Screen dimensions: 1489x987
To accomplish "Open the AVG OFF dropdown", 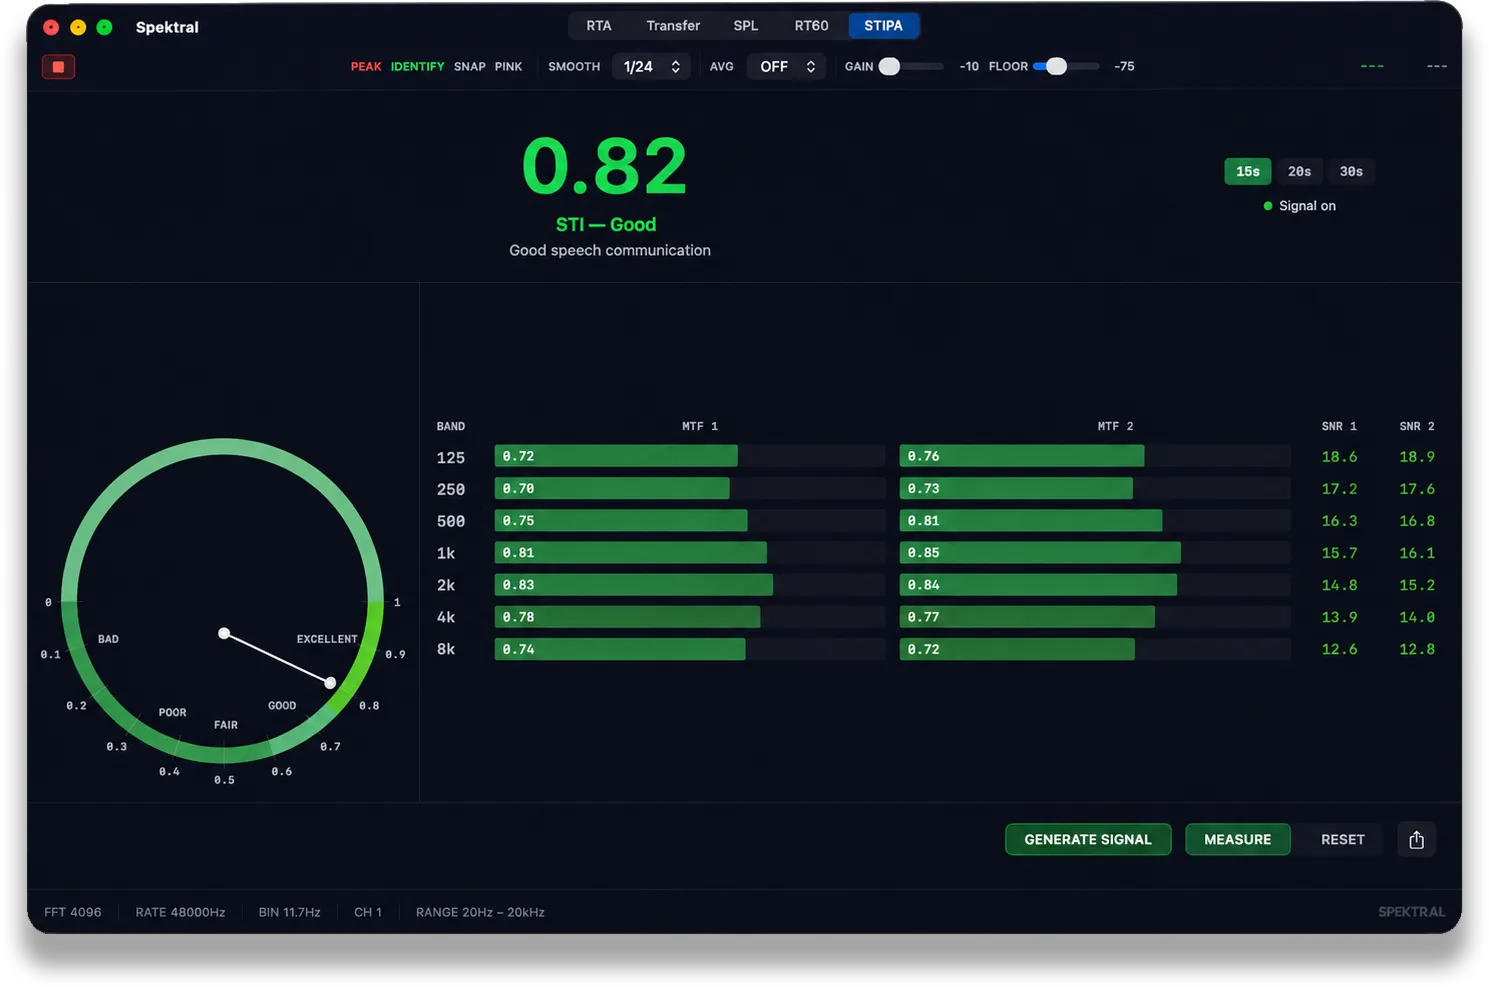I will [787, 67].
